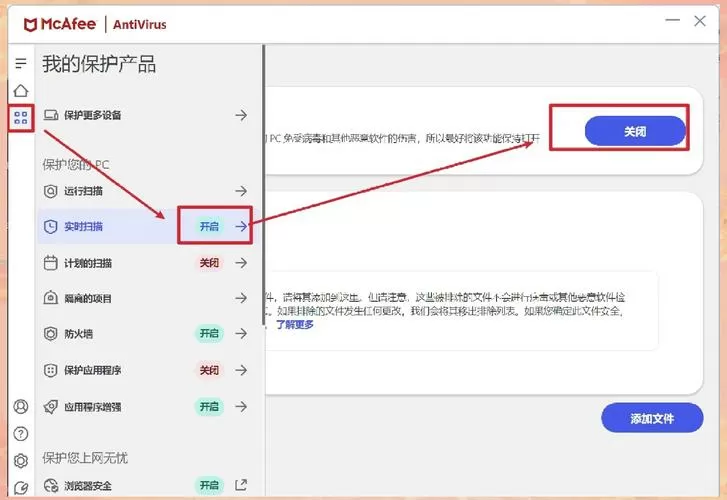Select 实时扫描 menu entry

146,226
